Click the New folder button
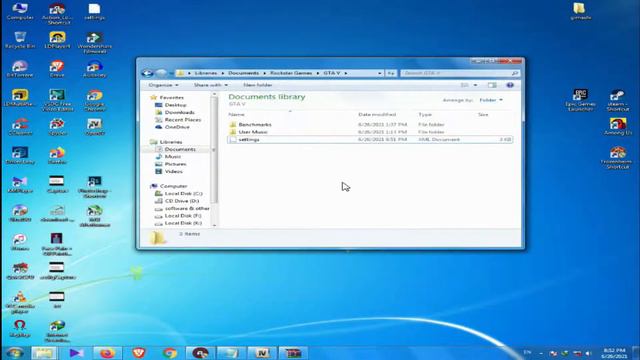This screenshot has height=360, width=640. tap(258, 85)
